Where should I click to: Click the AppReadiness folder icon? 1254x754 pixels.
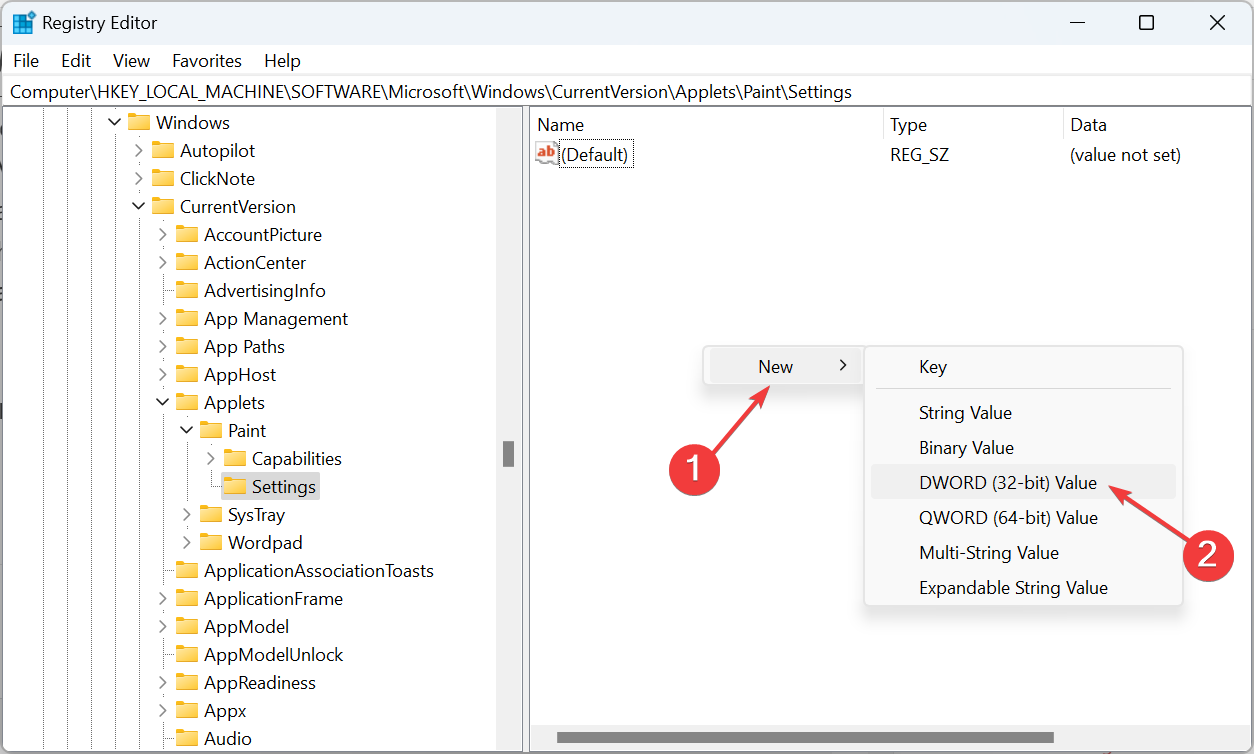pos(187,683)
